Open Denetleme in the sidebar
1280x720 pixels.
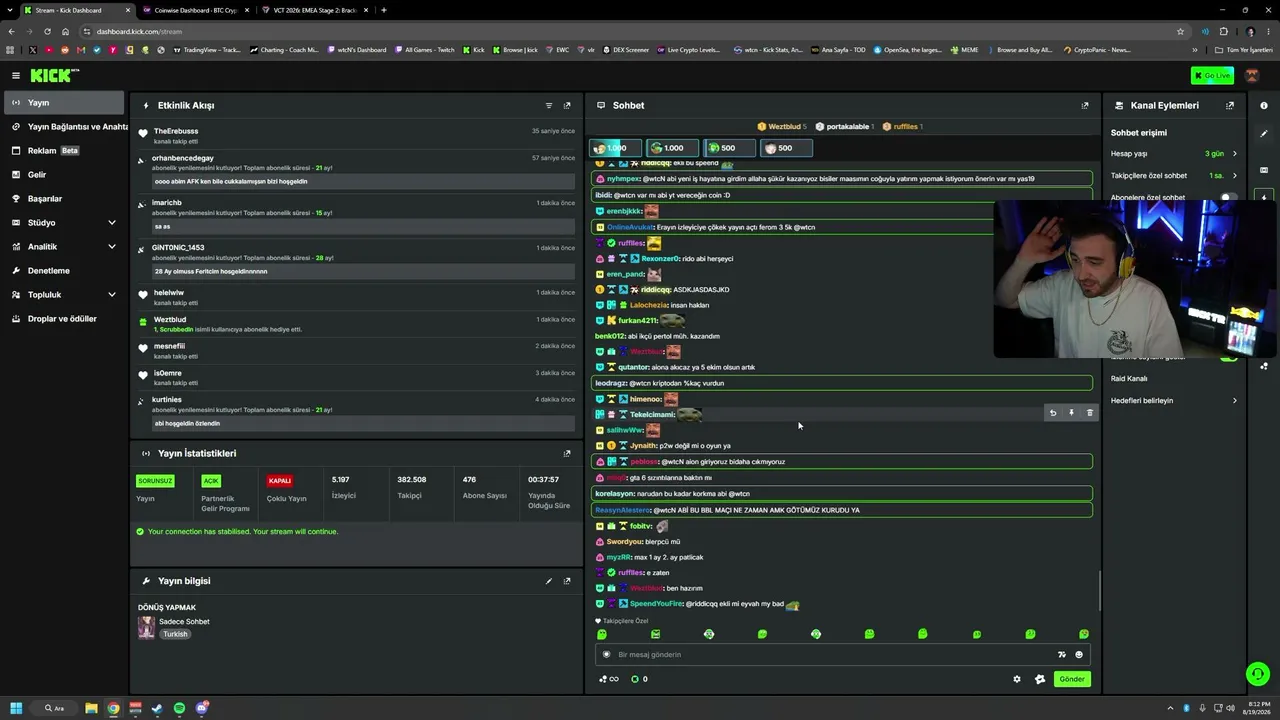(64, 271)
